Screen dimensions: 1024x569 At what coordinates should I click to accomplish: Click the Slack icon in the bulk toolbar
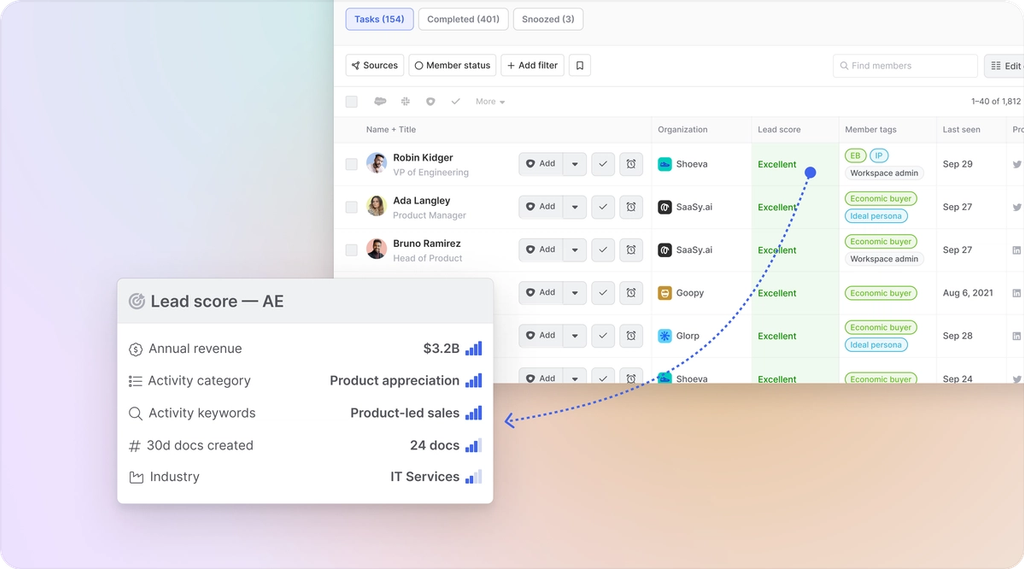click(x=405, y=101)
